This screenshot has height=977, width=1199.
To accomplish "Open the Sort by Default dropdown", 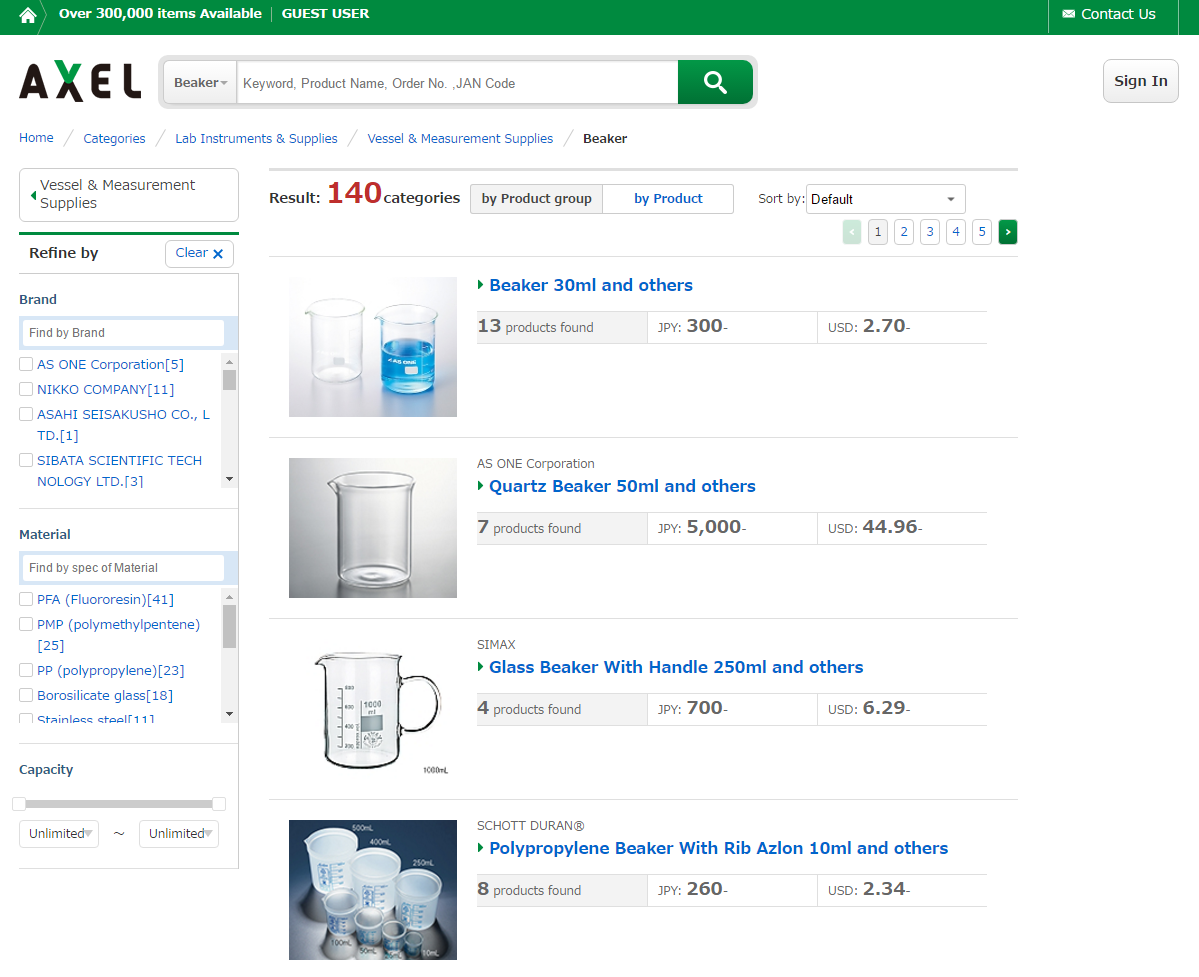I will 885,199.
